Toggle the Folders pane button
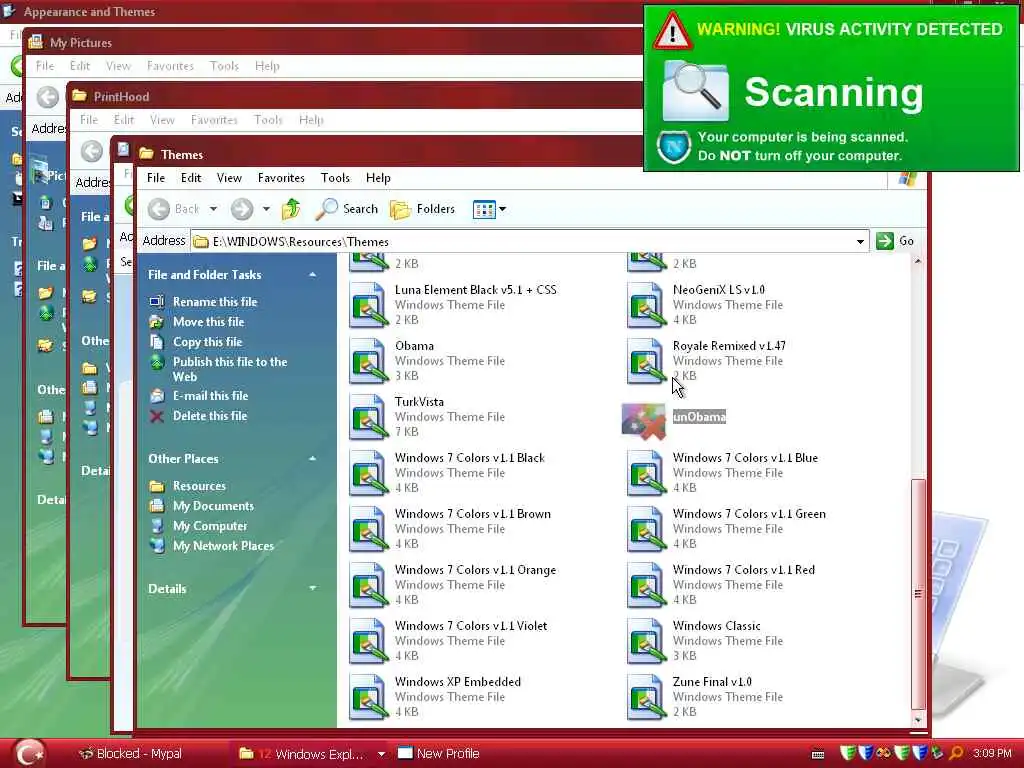Image resolution: width=1024 pixels, height=768 pixels. [423, 209]
